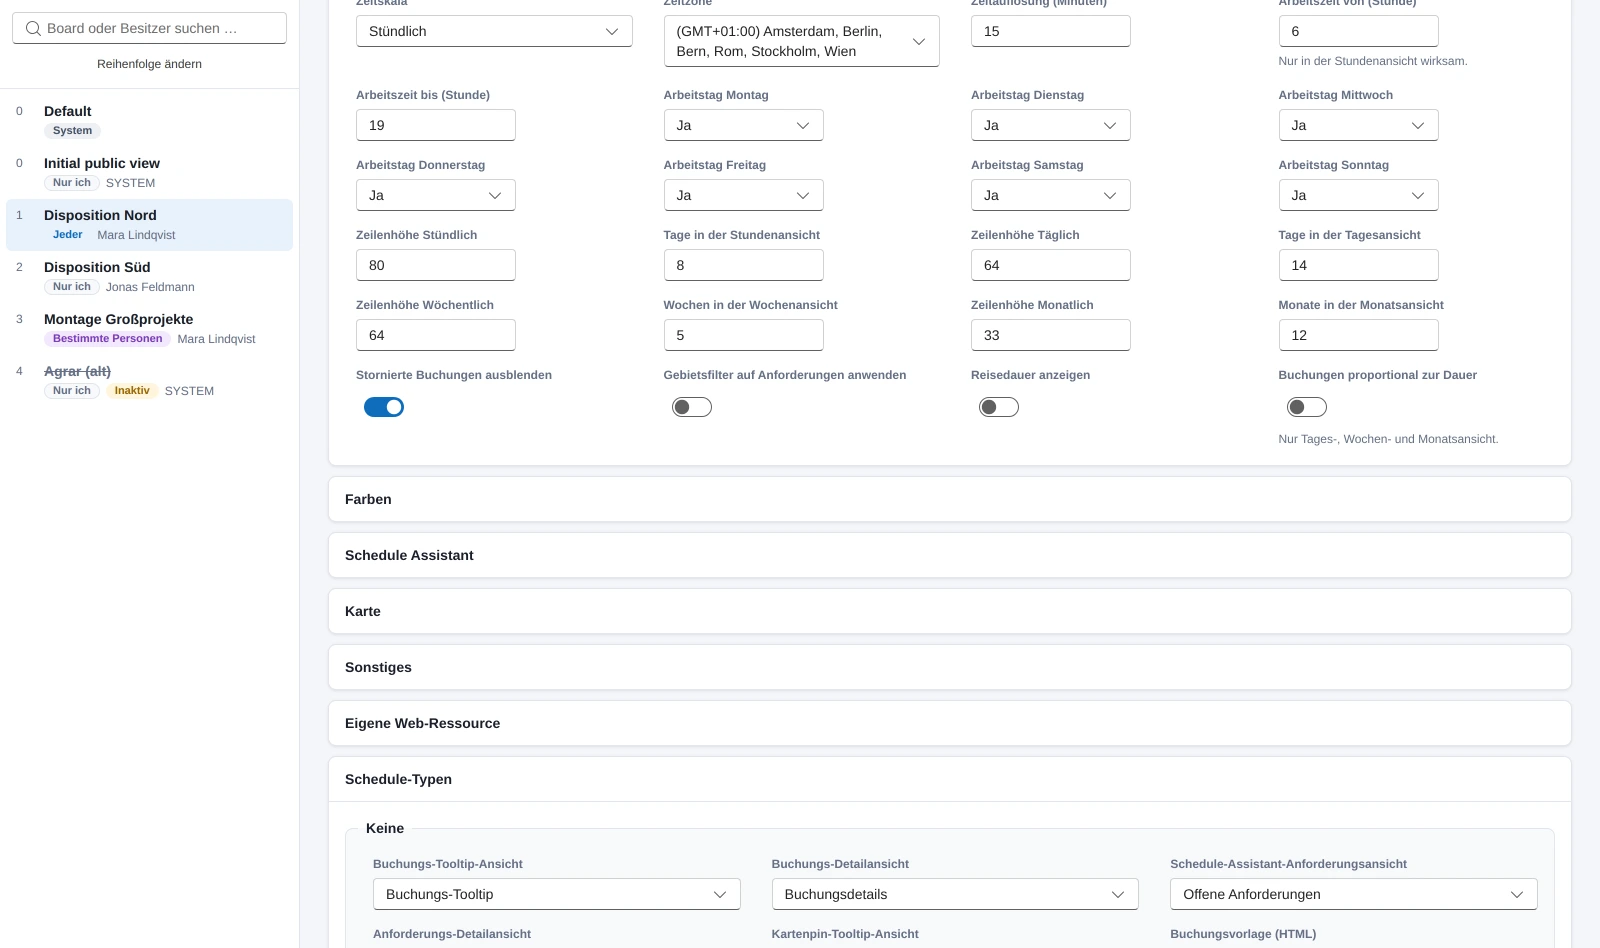Image resolution: width=1600 pixels, height=948 pixels.
Task: Select the inactive Agrar (alt) board
Action: (x=149, y=380)
